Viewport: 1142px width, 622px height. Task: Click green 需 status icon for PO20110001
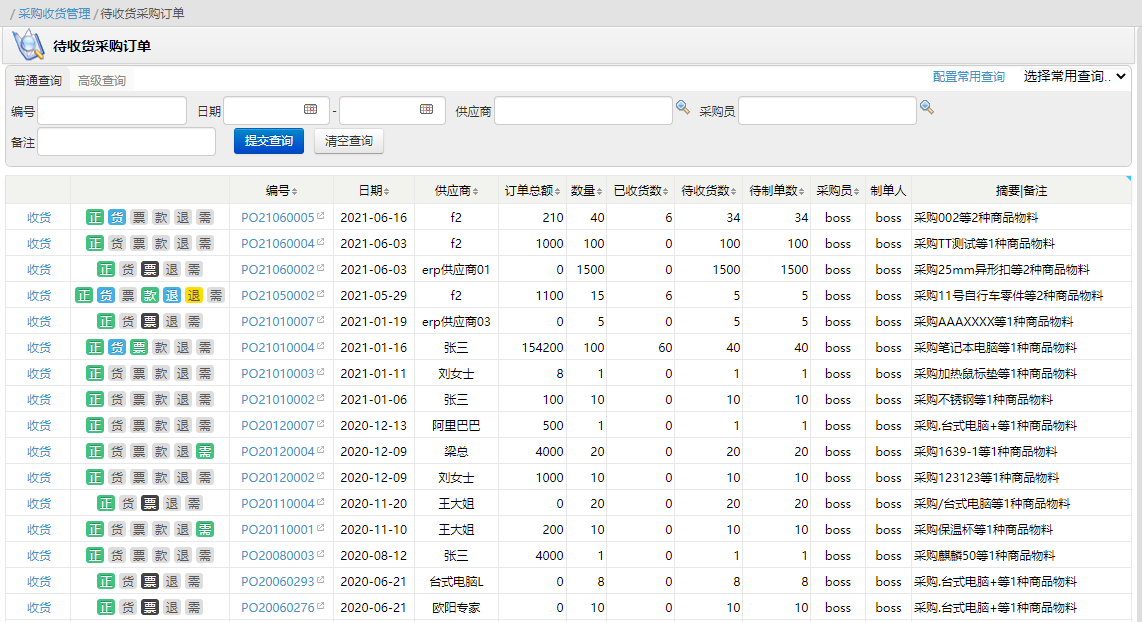[205, 530]
